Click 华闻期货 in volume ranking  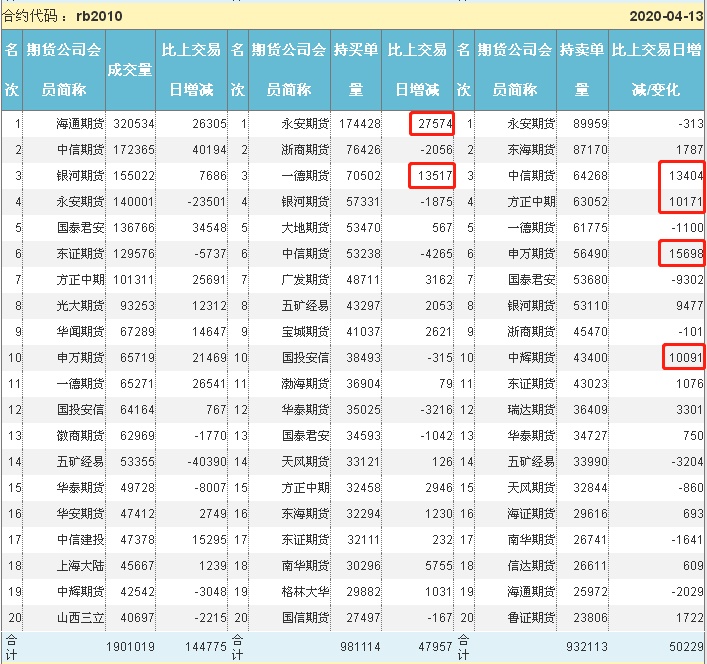[x=80, y=332]
